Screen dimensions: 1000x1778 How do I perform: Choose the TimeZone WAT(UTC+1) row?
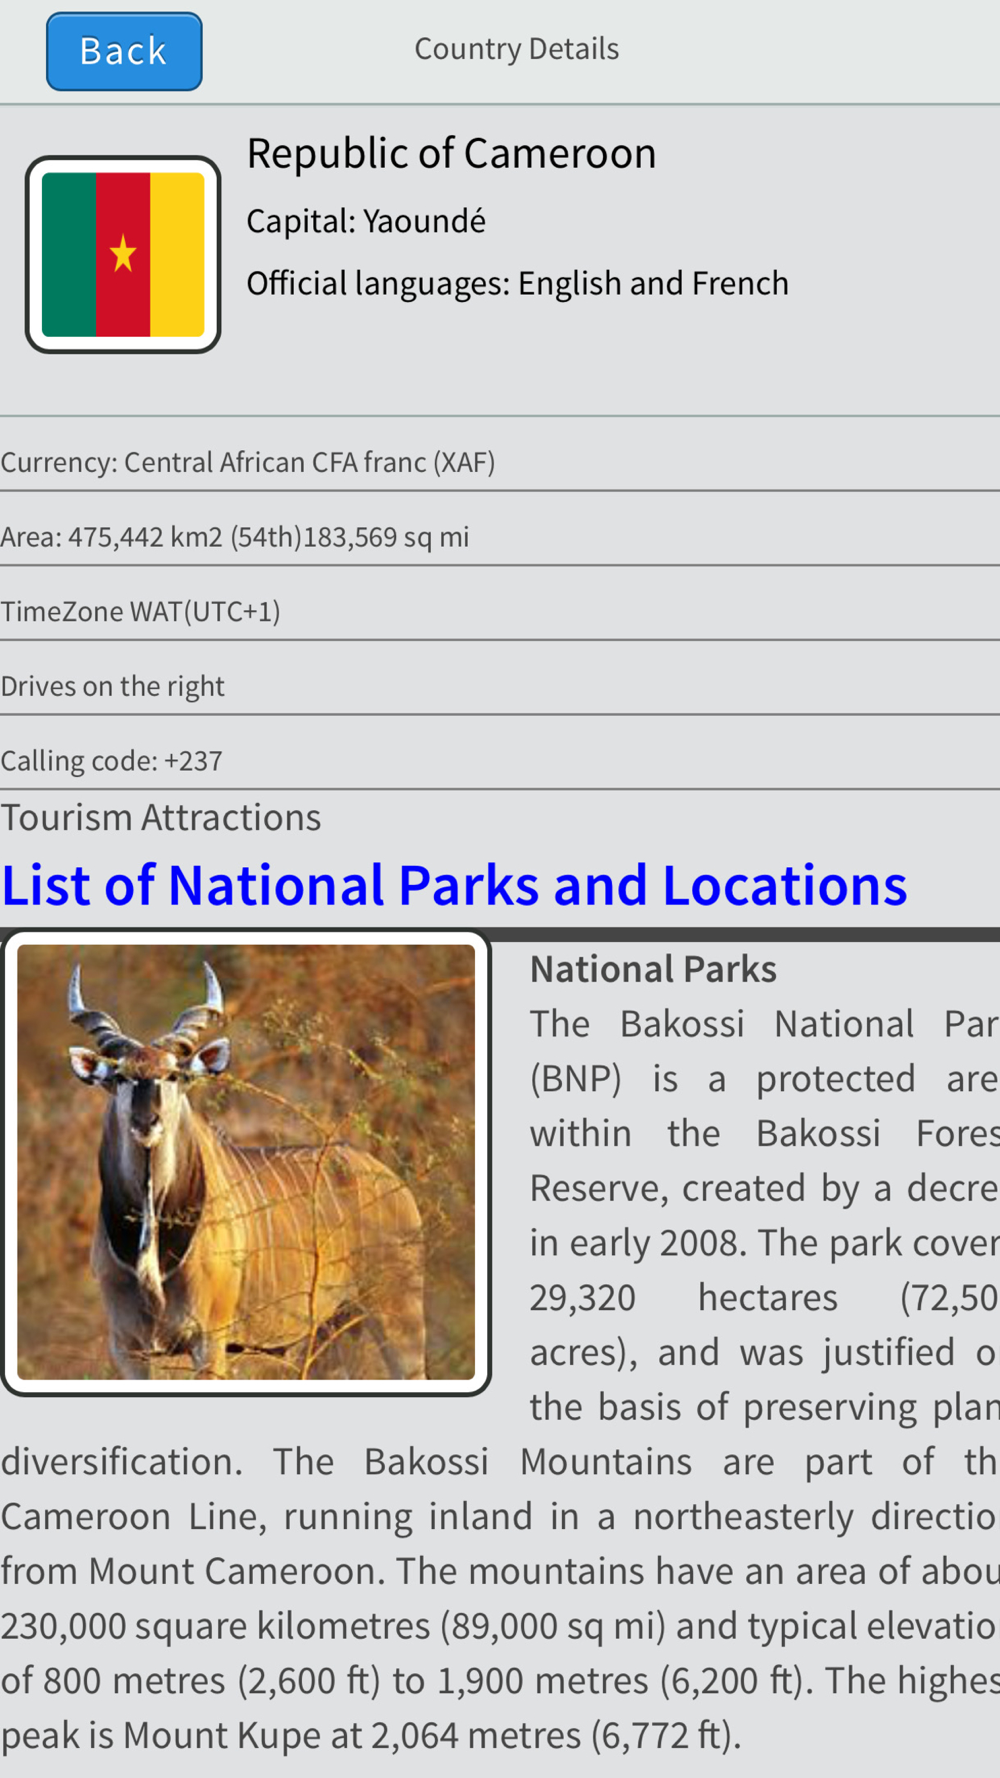141,611
